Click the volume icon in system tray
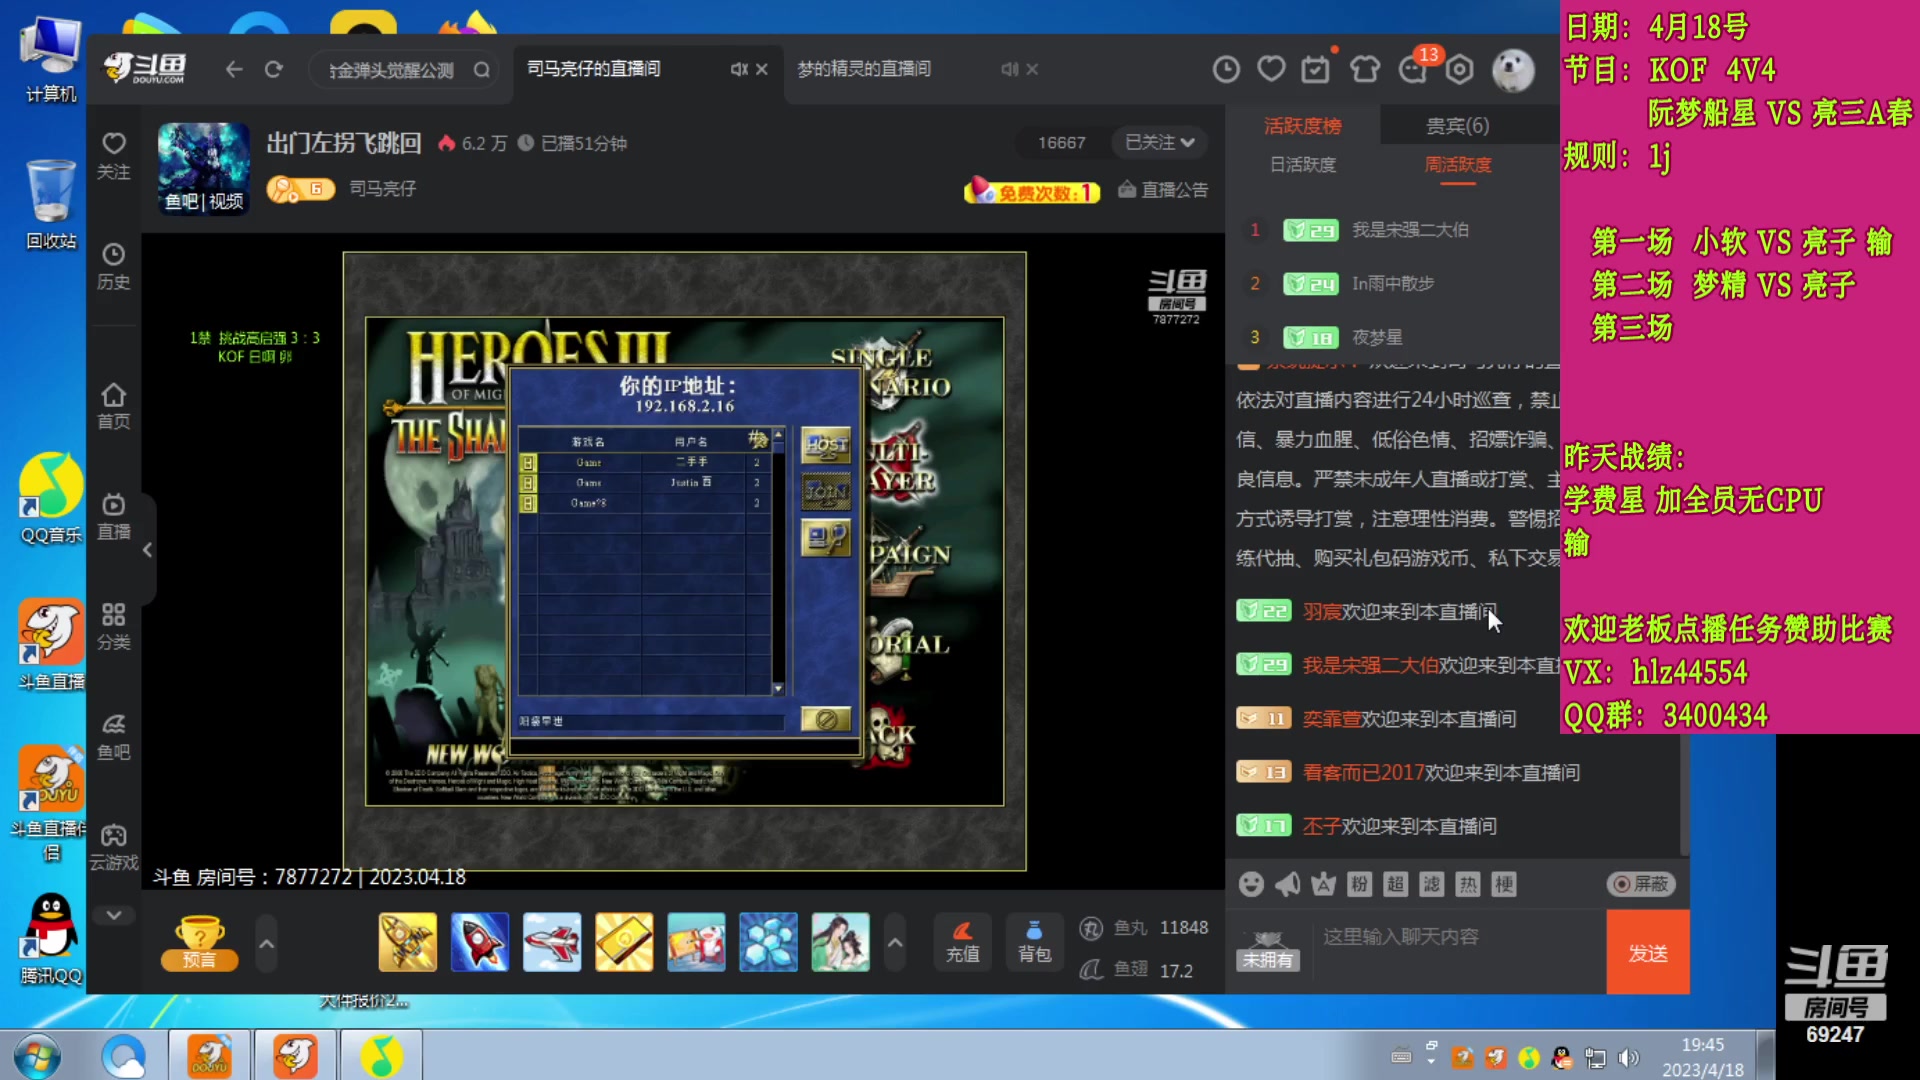Viewport: 1920px width, 1080px height. click(1629, 1058)
